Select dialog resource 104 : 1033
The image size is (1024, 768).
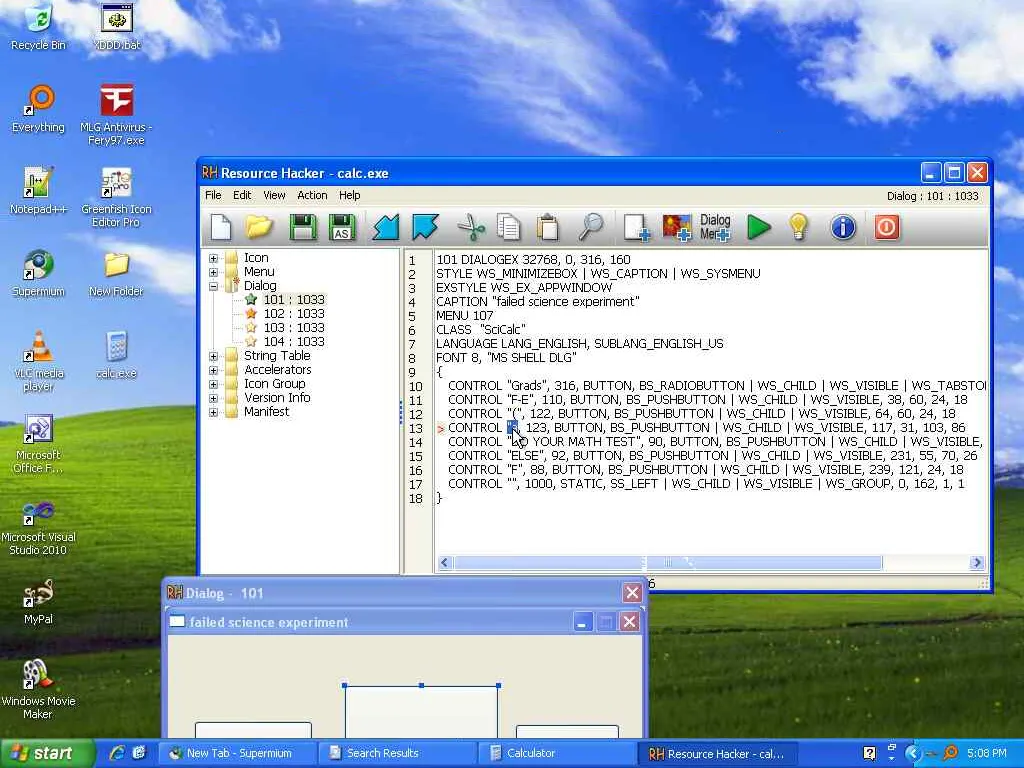point(294,342)
